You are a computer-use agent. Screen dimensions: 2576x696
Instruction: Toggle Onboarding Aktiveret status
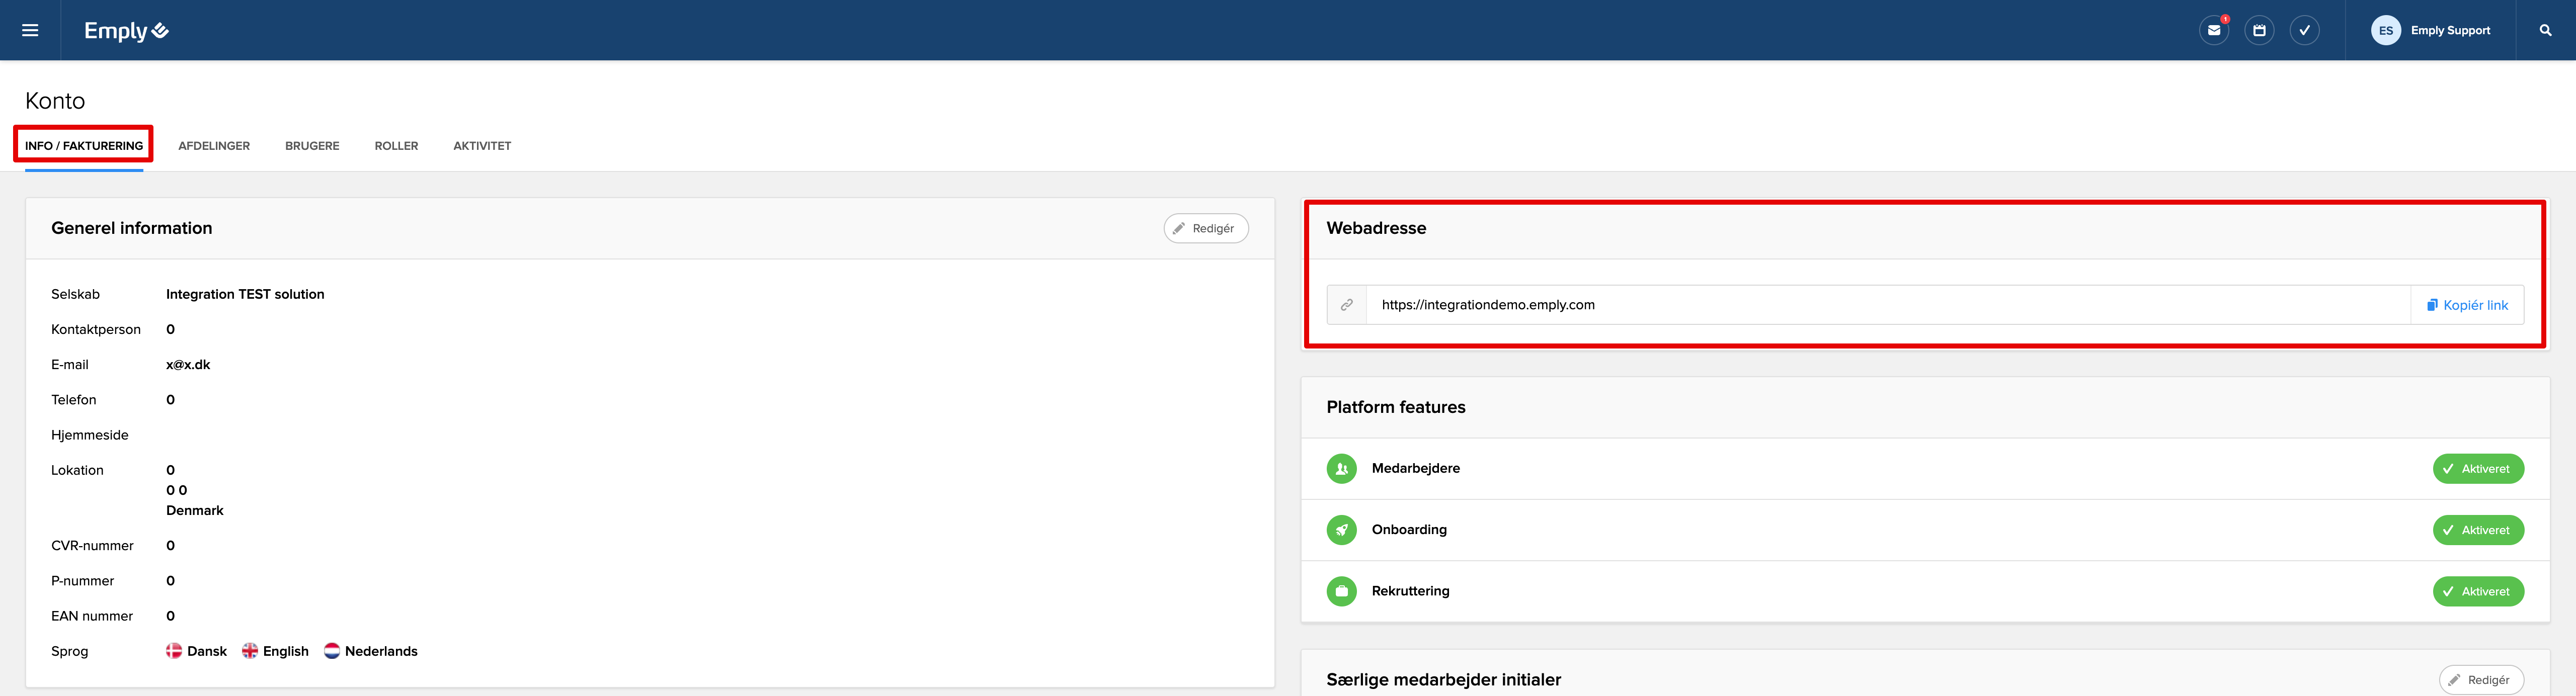2477,530
